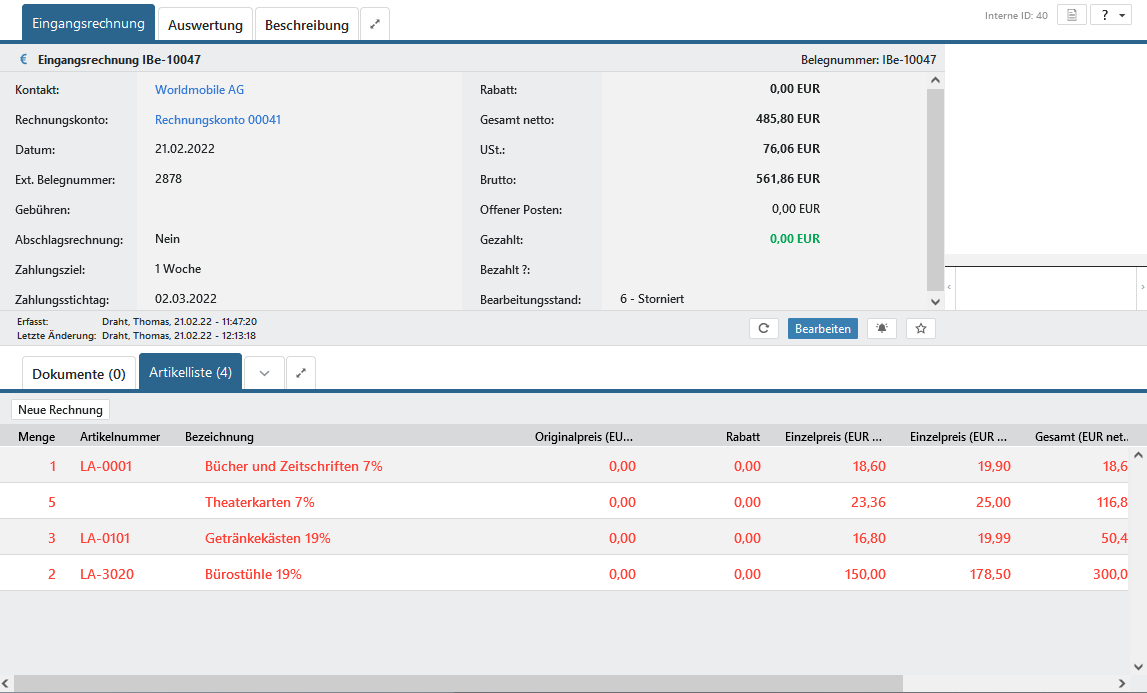Open the chevron dropdown next to Artikelliste
Image resolution: width=1147 pixels, height=693 pixels.
264,373
